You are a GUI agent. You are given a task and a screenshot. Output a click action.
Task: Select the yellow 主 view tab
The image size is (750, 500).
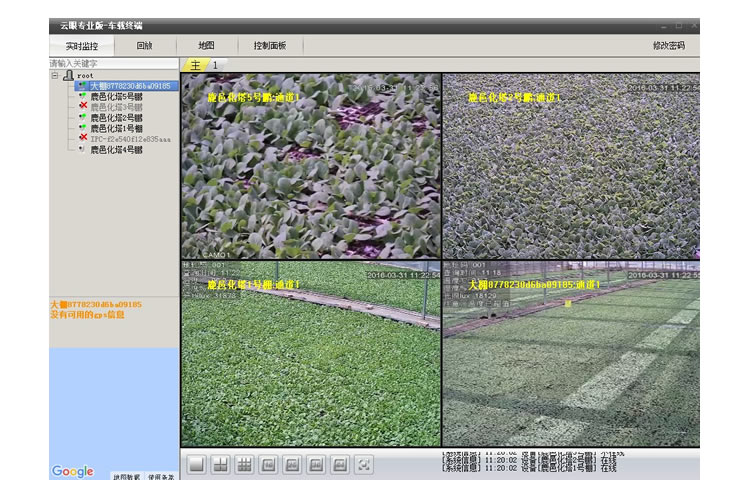pyautogui.click(x=195, y=65)
